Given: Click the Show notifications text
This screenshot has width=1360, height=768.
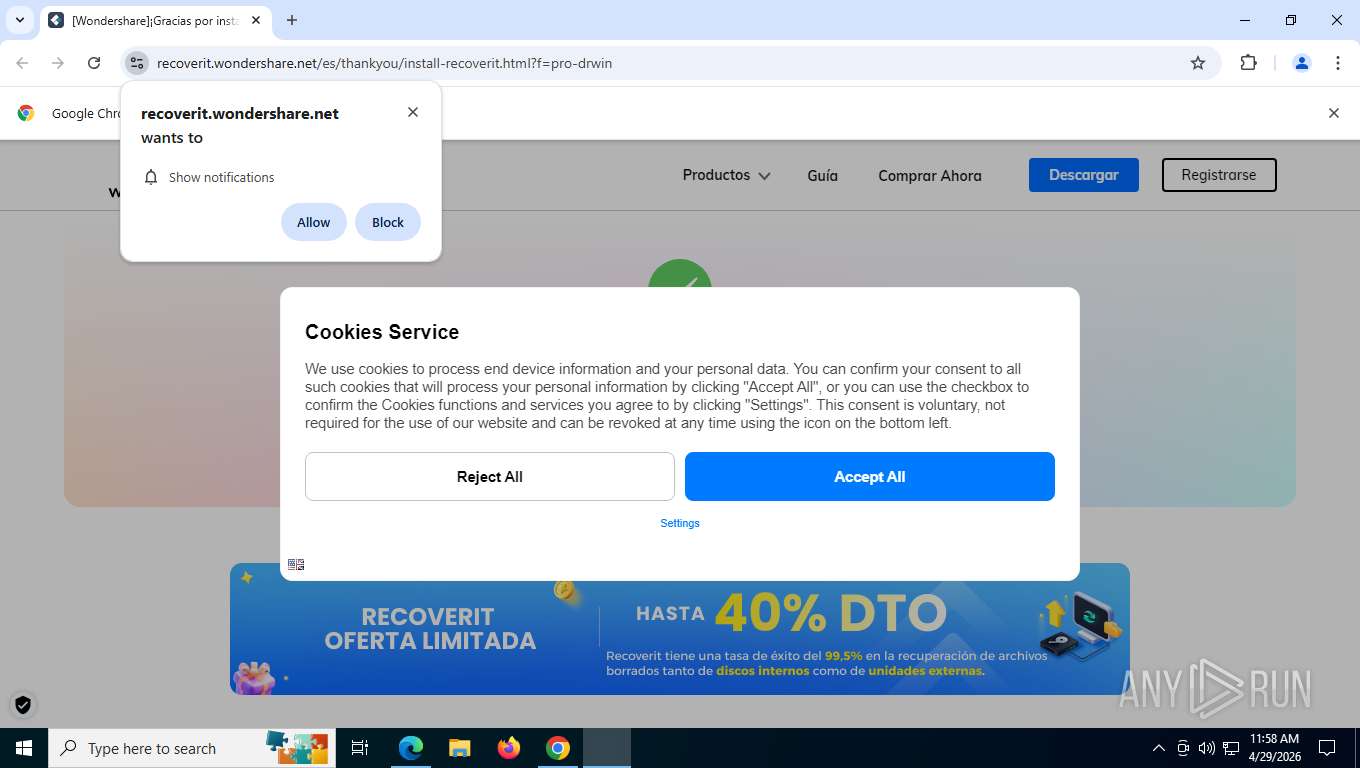Looking at the screenshot, I should pos(221,177).
